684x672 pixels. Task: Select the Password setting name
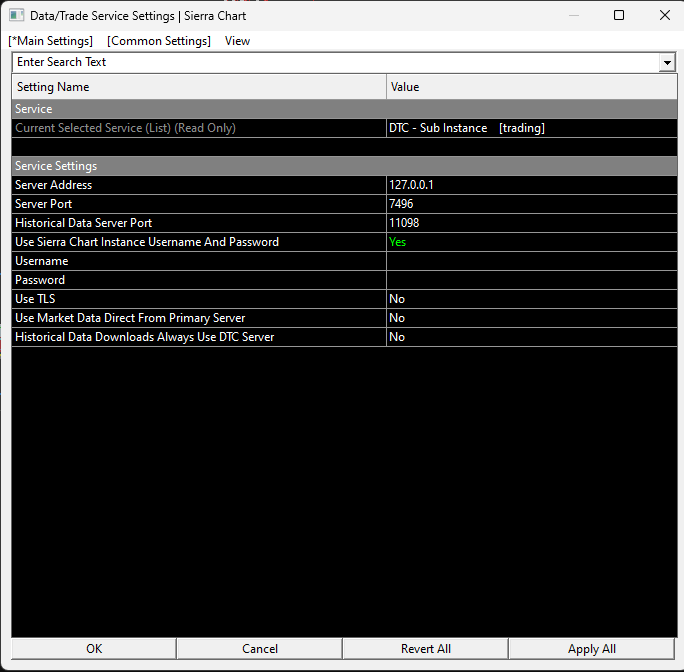[40, 280]
